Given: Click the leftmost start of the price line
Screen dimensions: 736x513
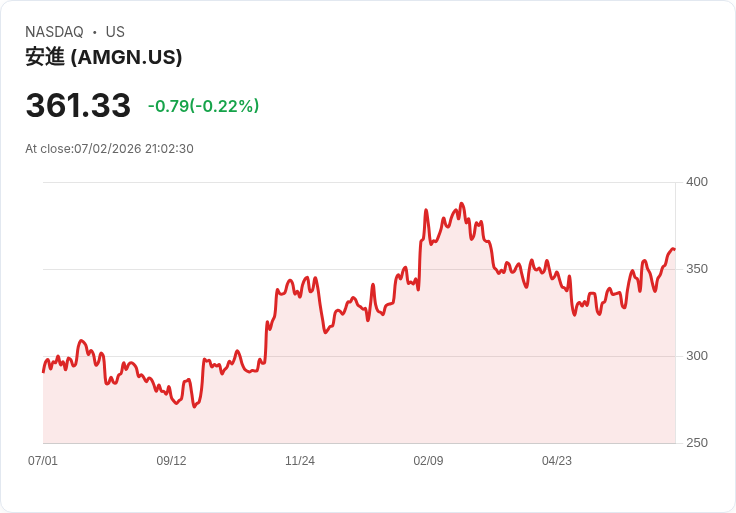Looking at the screenshot, I should click(43, 372).
